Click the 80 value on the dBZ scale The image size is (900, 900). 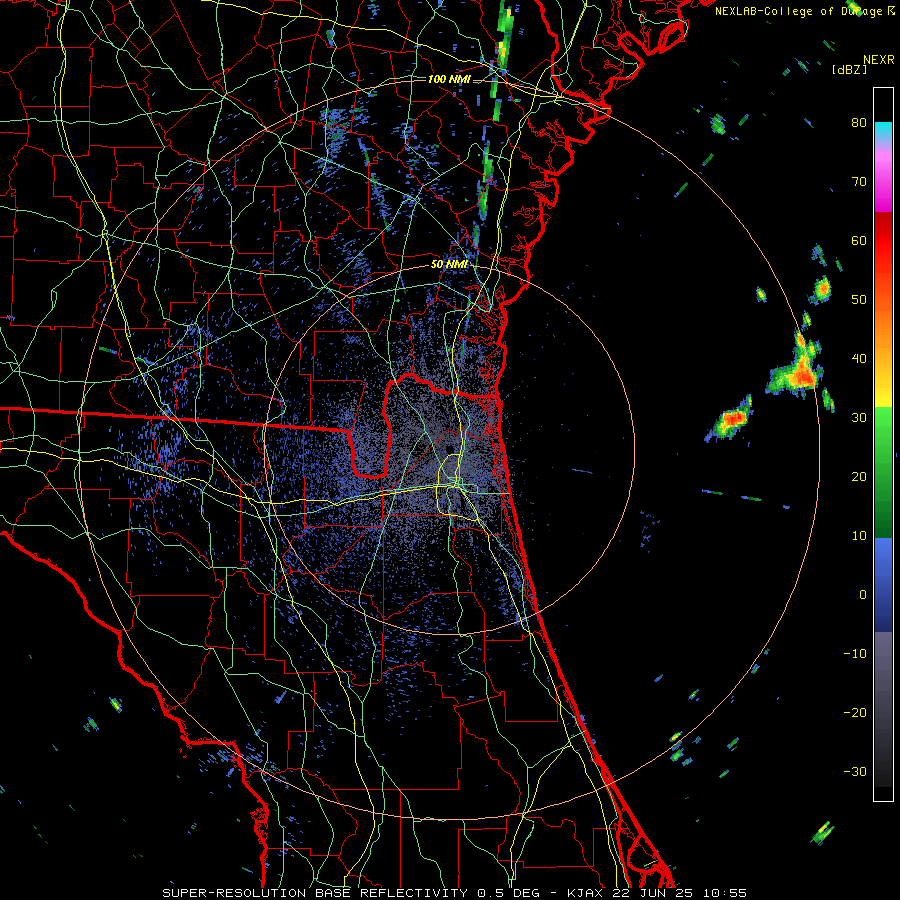[x=859, y=122]
